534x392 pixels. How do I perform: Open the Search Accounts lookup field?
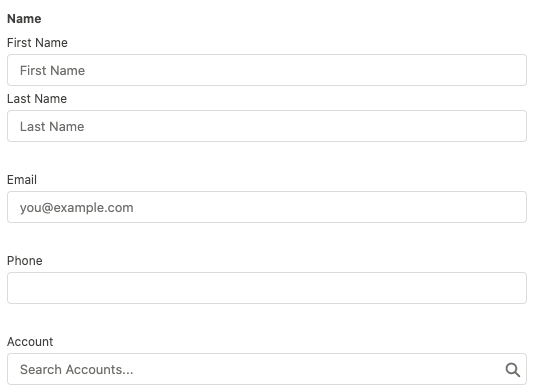pyautogui.click(x=267, y=369)
